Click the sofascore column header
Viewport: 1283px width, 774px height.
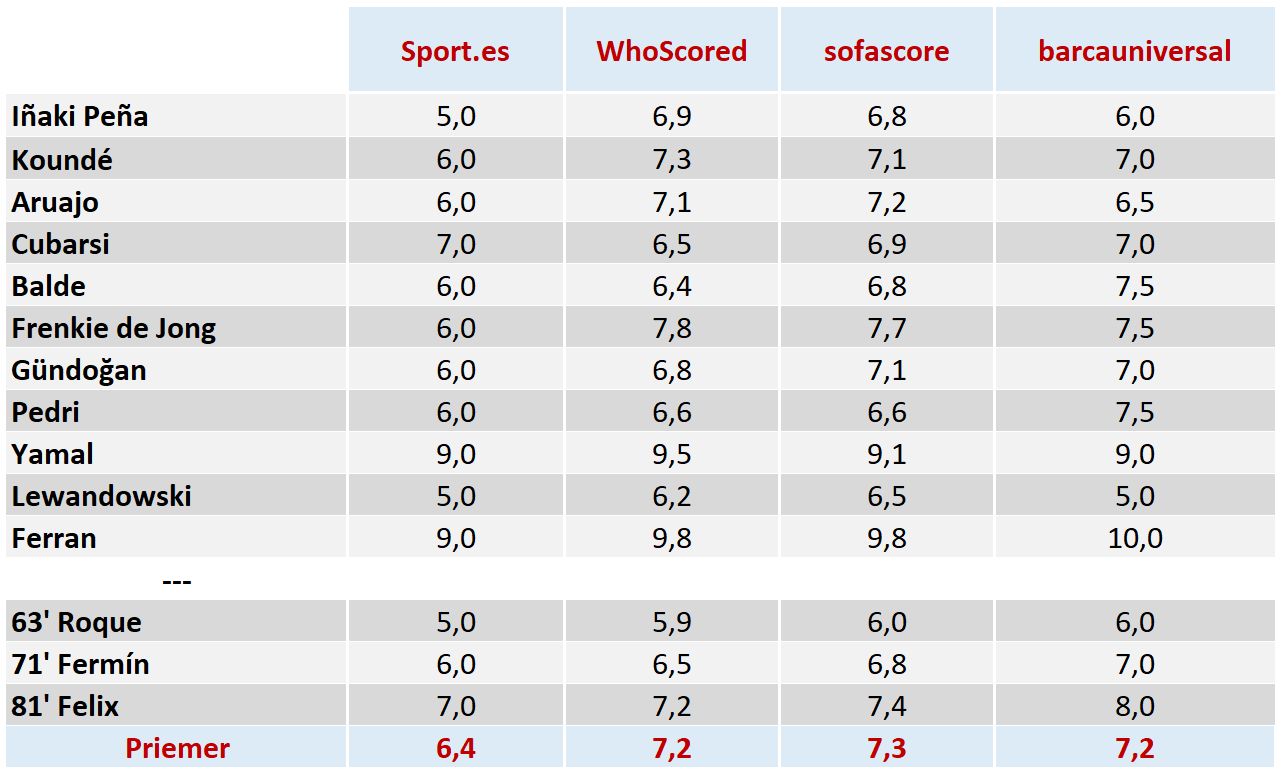[886, 51]
